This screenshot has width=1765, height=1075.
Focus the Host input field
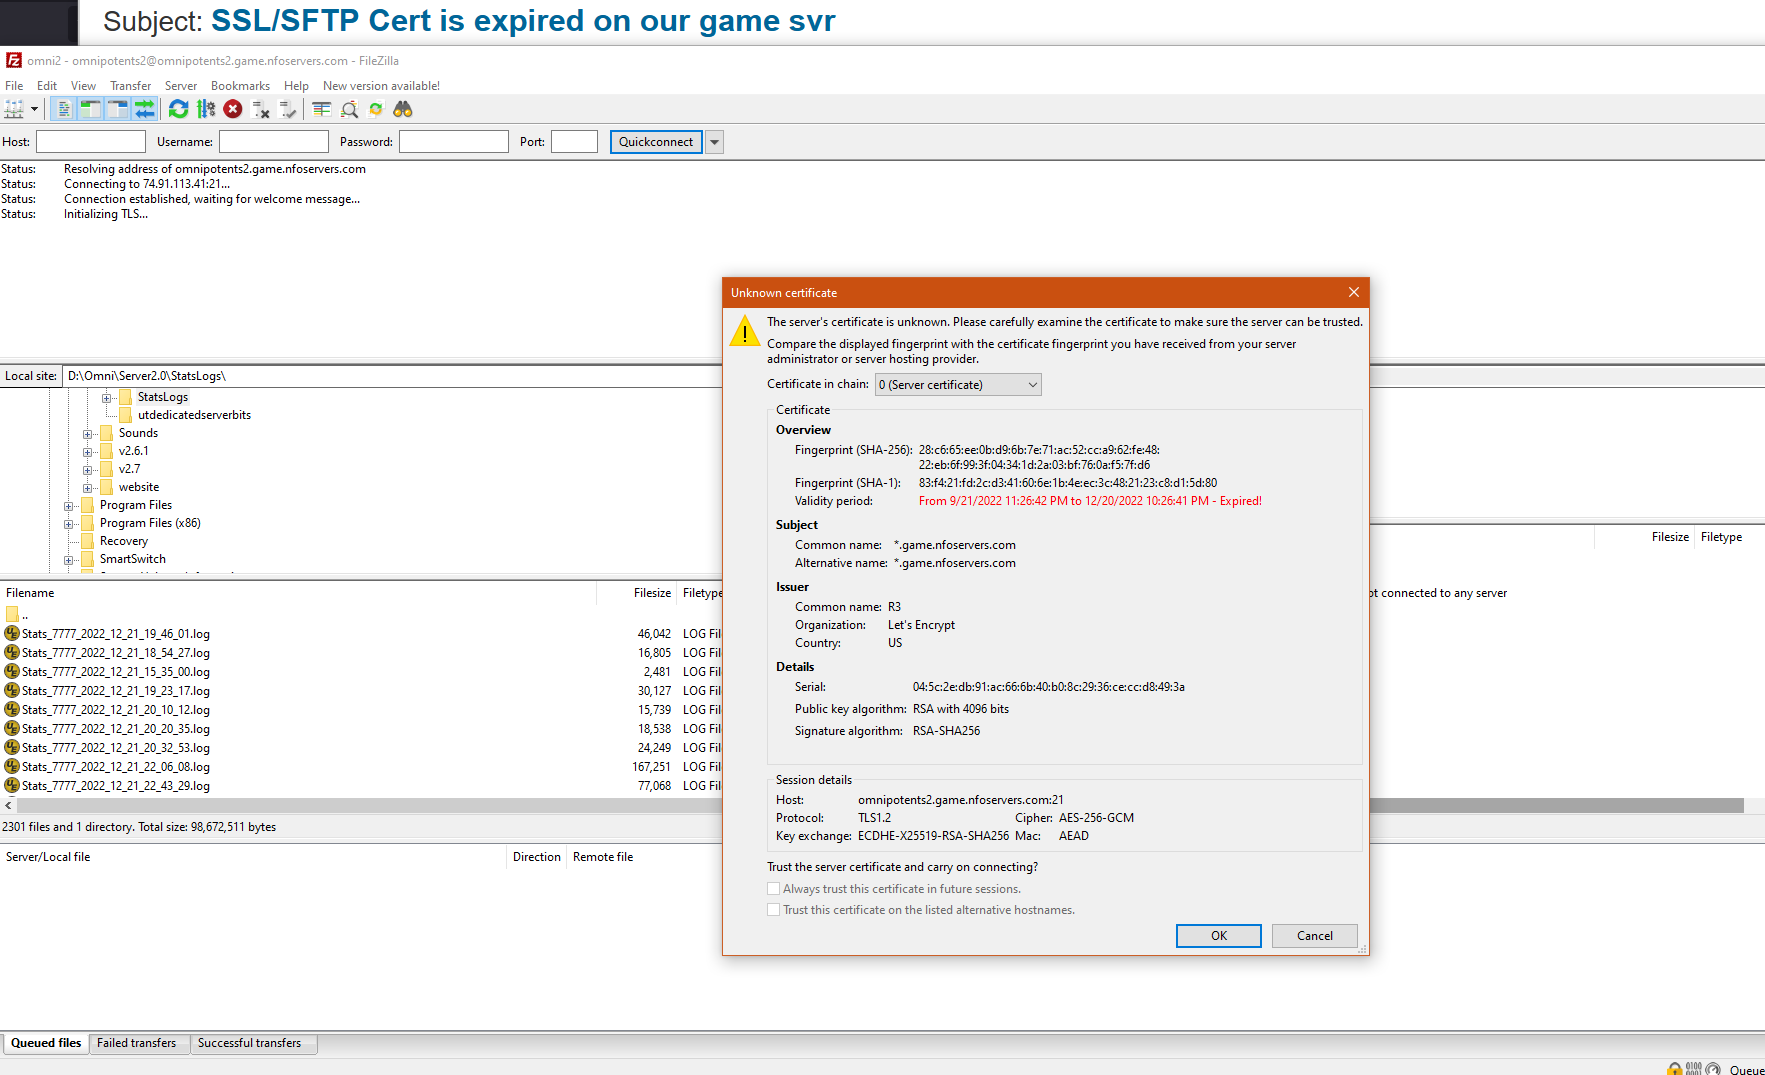click(91, 142)
